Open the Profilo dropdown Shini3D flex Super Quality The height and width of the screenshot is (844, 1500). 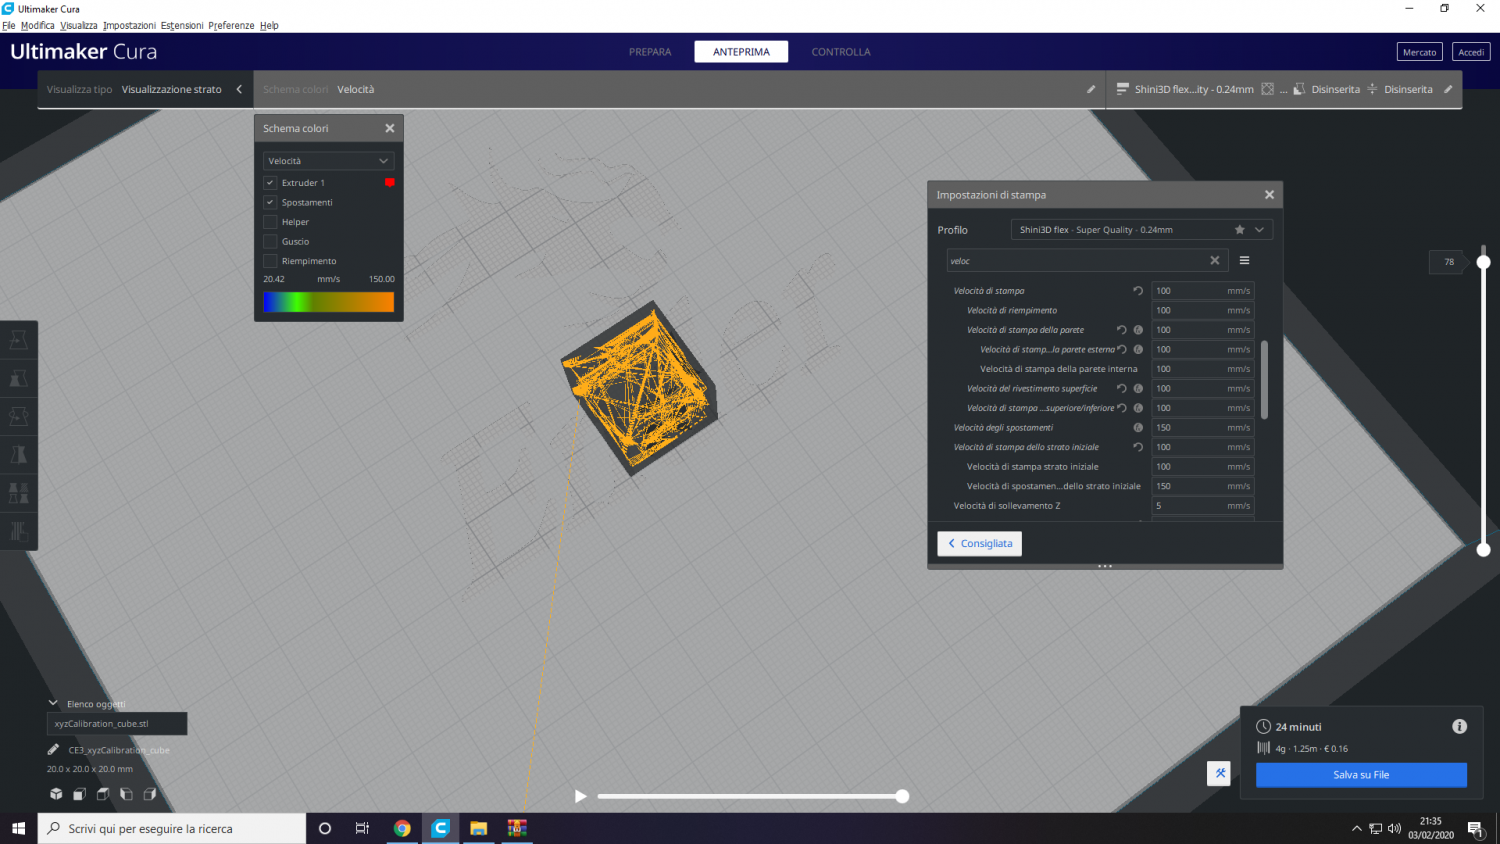(1142, 229)
